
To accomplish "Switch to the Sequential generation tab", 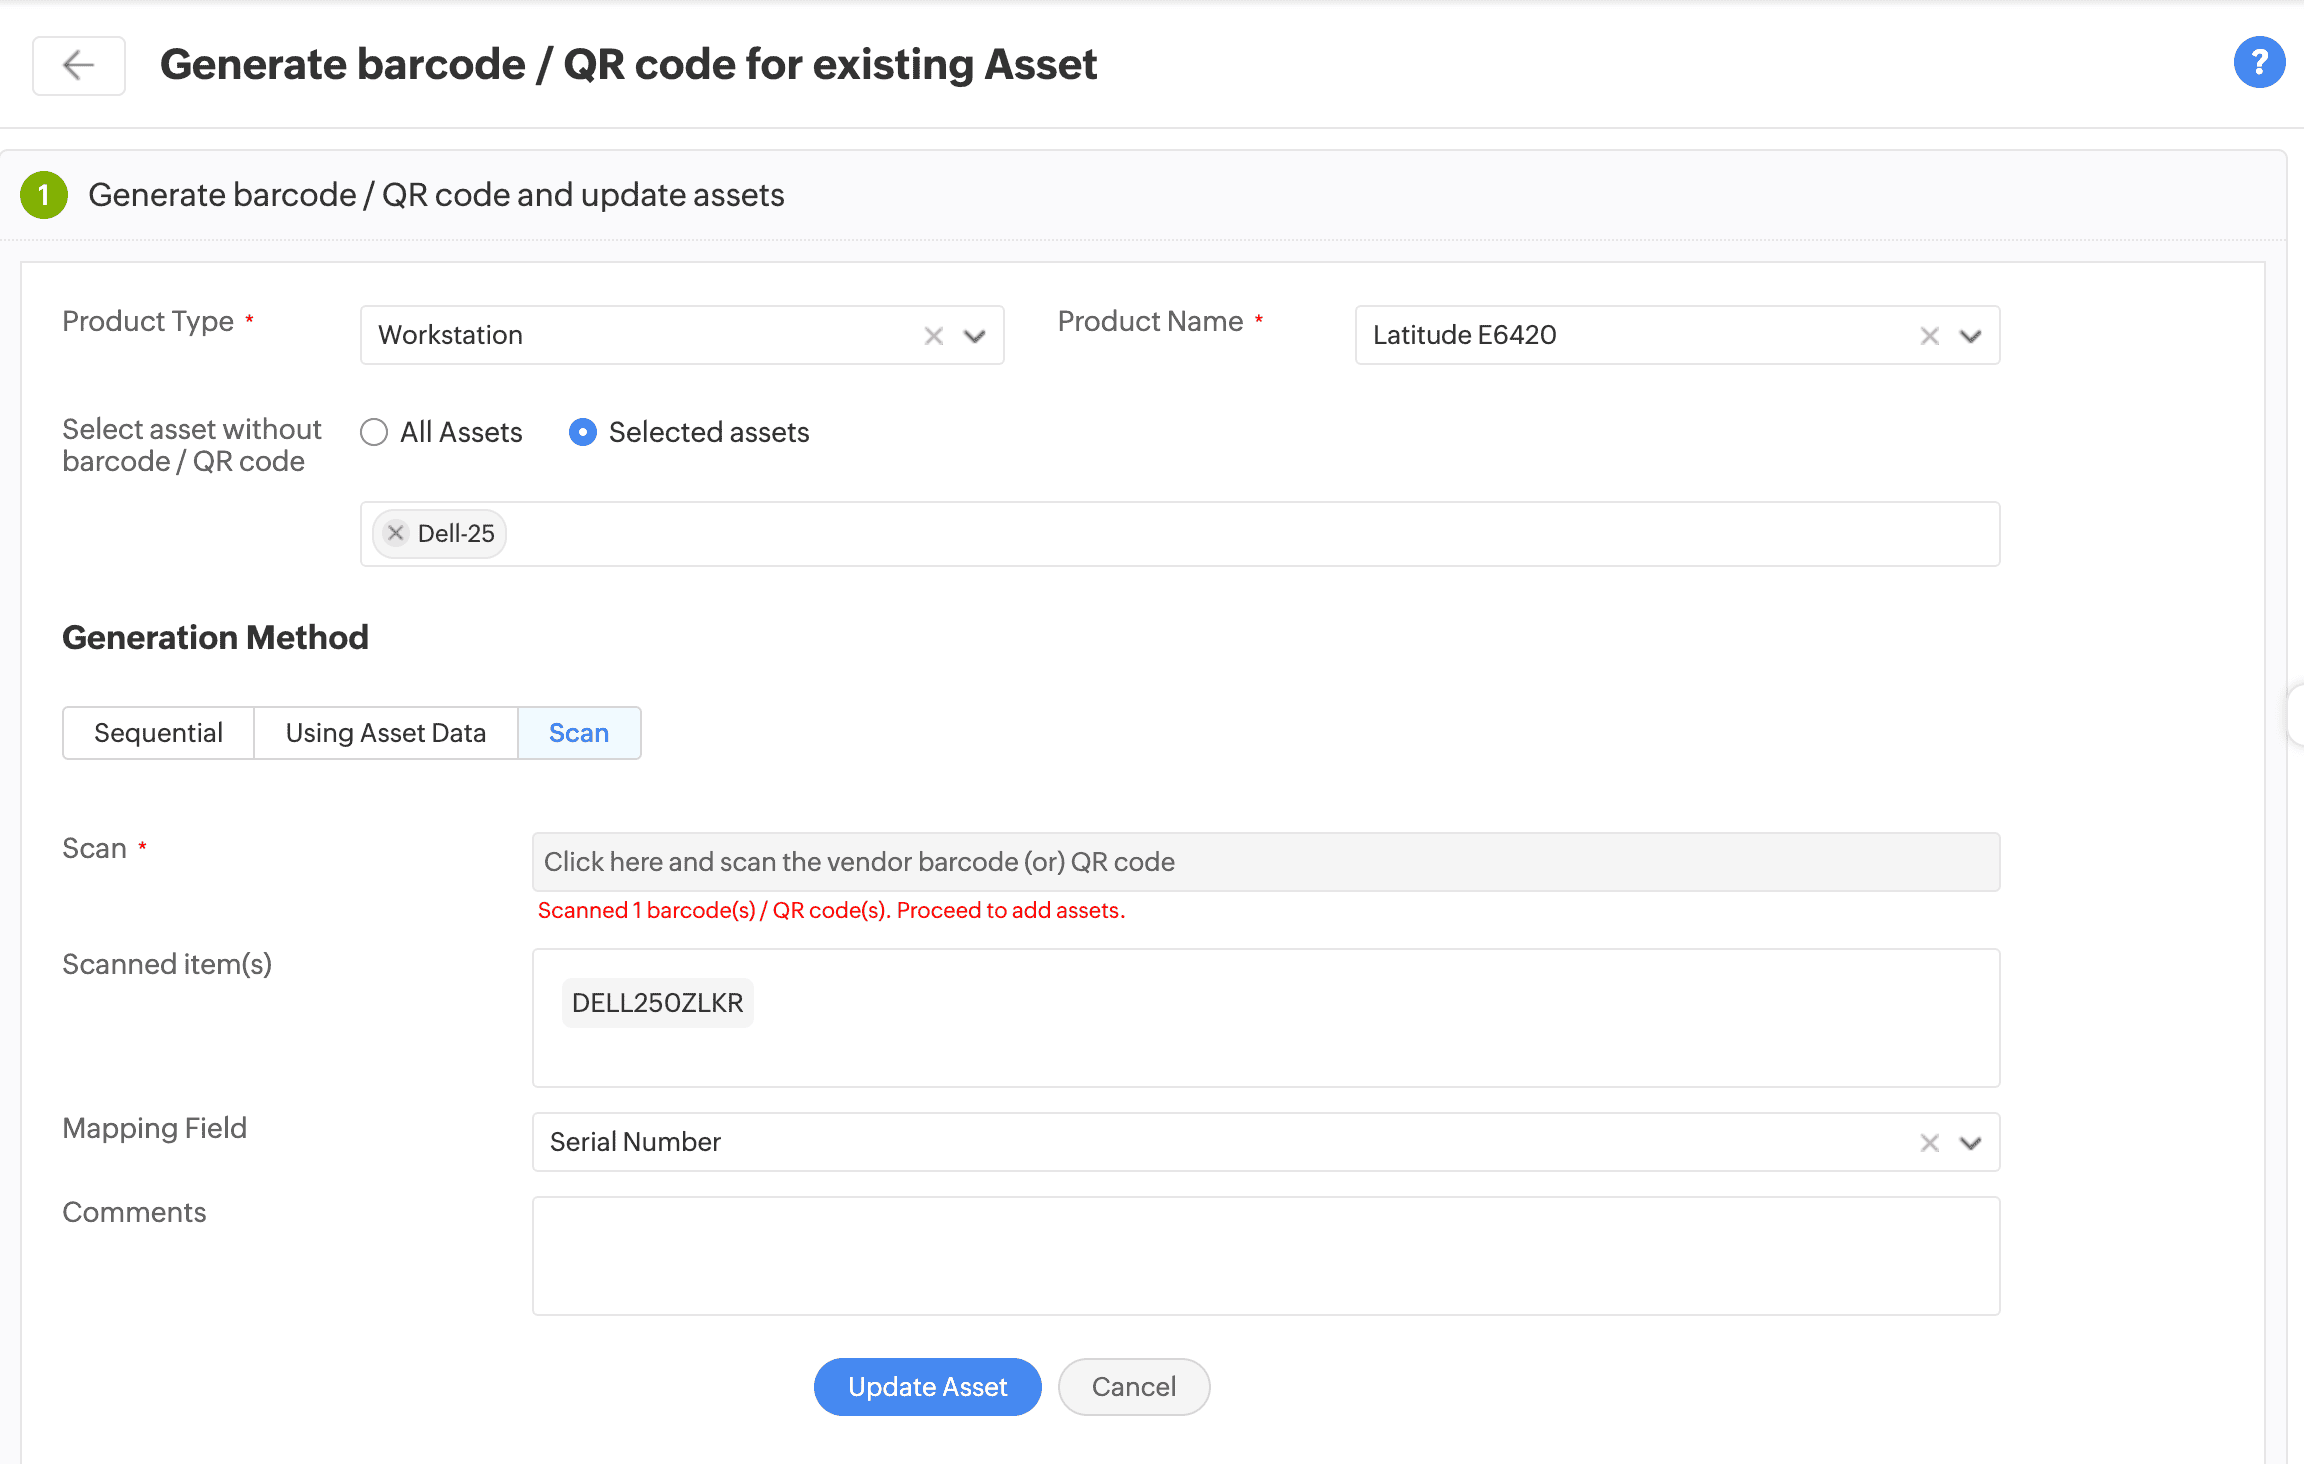I will (158, 733).
